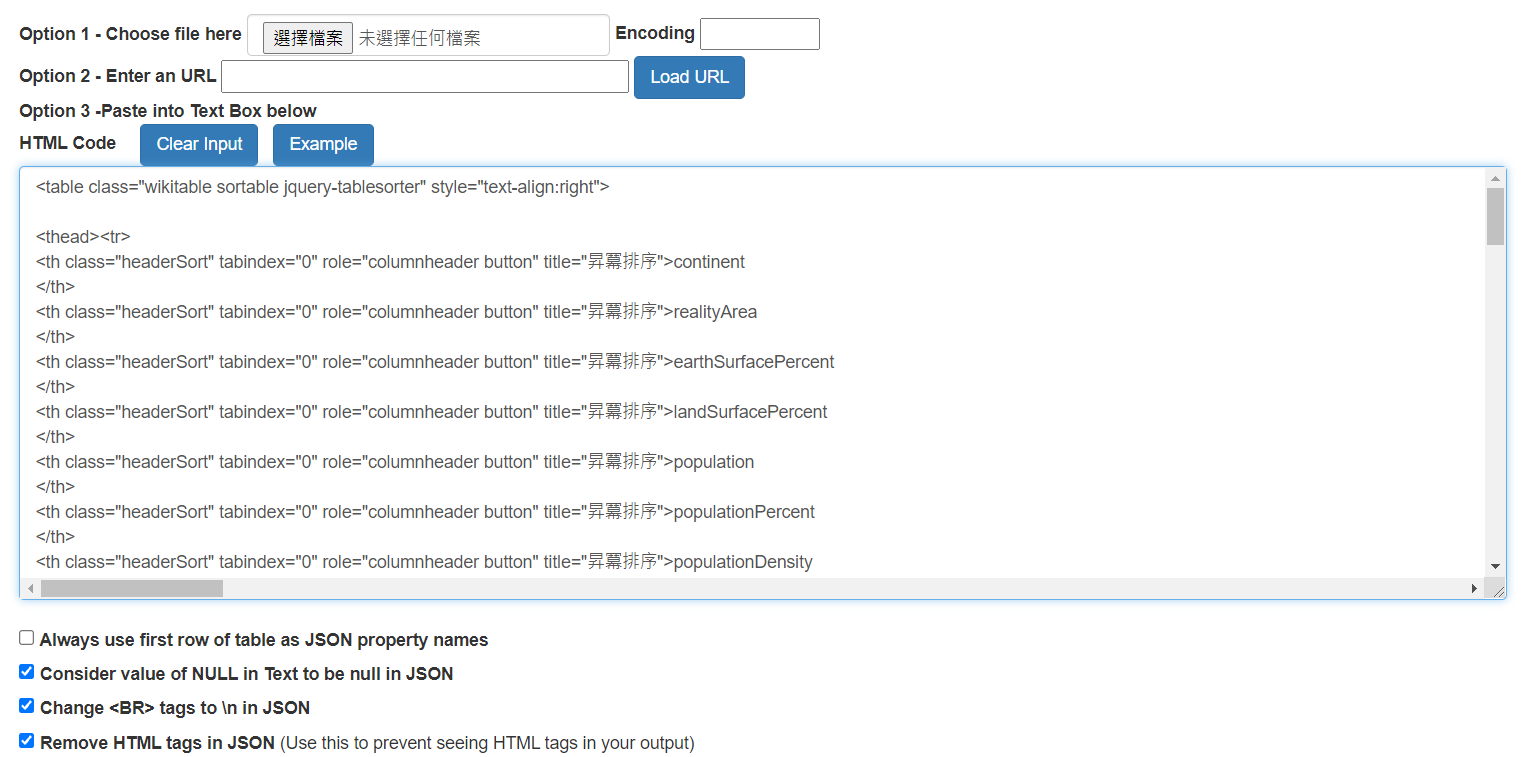Click the Enter an URL input box

pyautogui.click(x=424, y=77)
